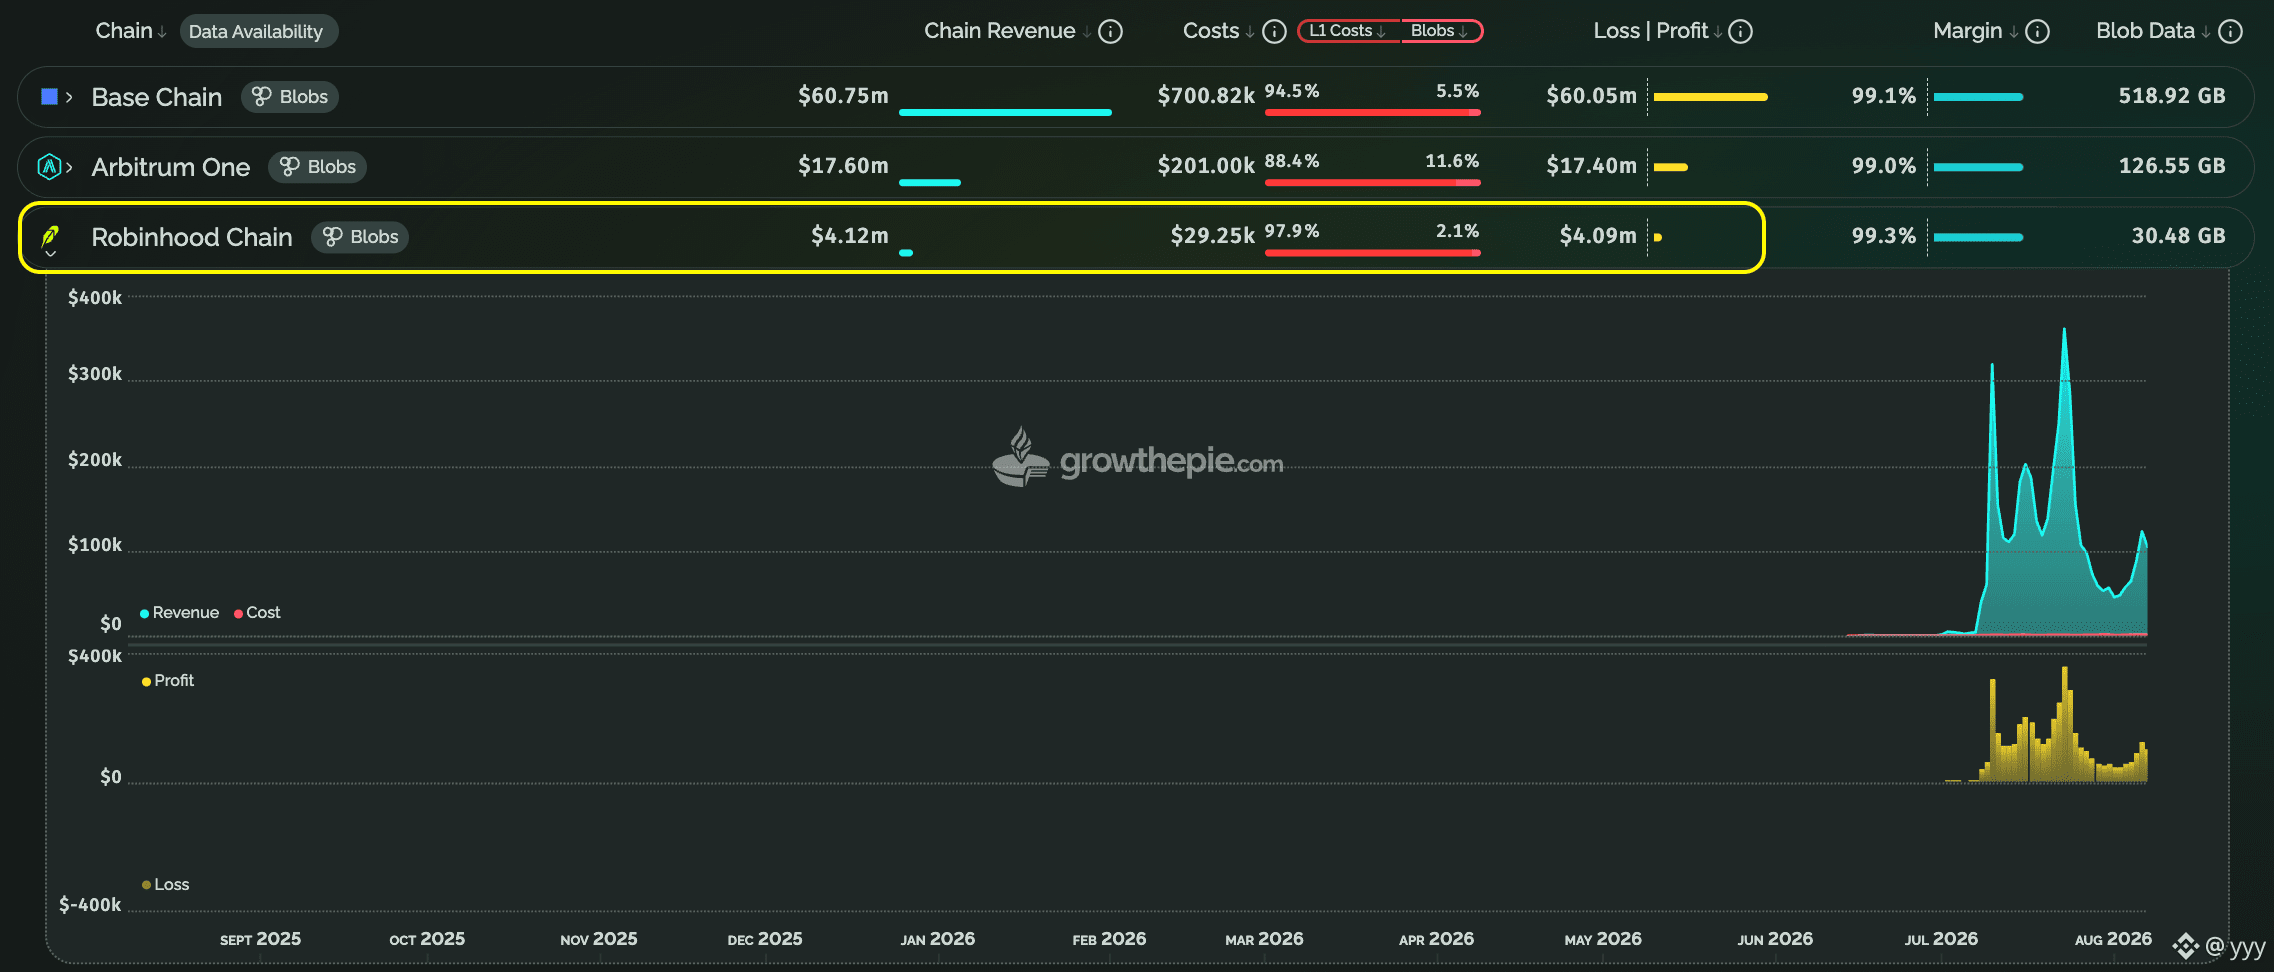The height and width of the screenshot is (972, 2274).
Task: Click the Arbitrum One profit value $17.40m
Action: 1592,166
